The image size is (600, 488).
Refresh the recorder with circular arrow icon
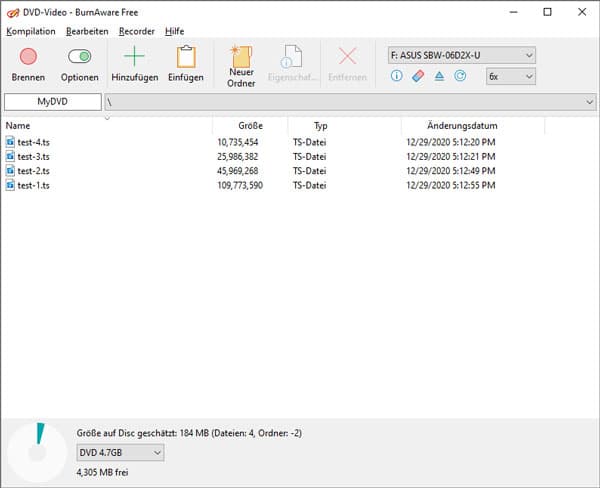[x=460, y=76]
